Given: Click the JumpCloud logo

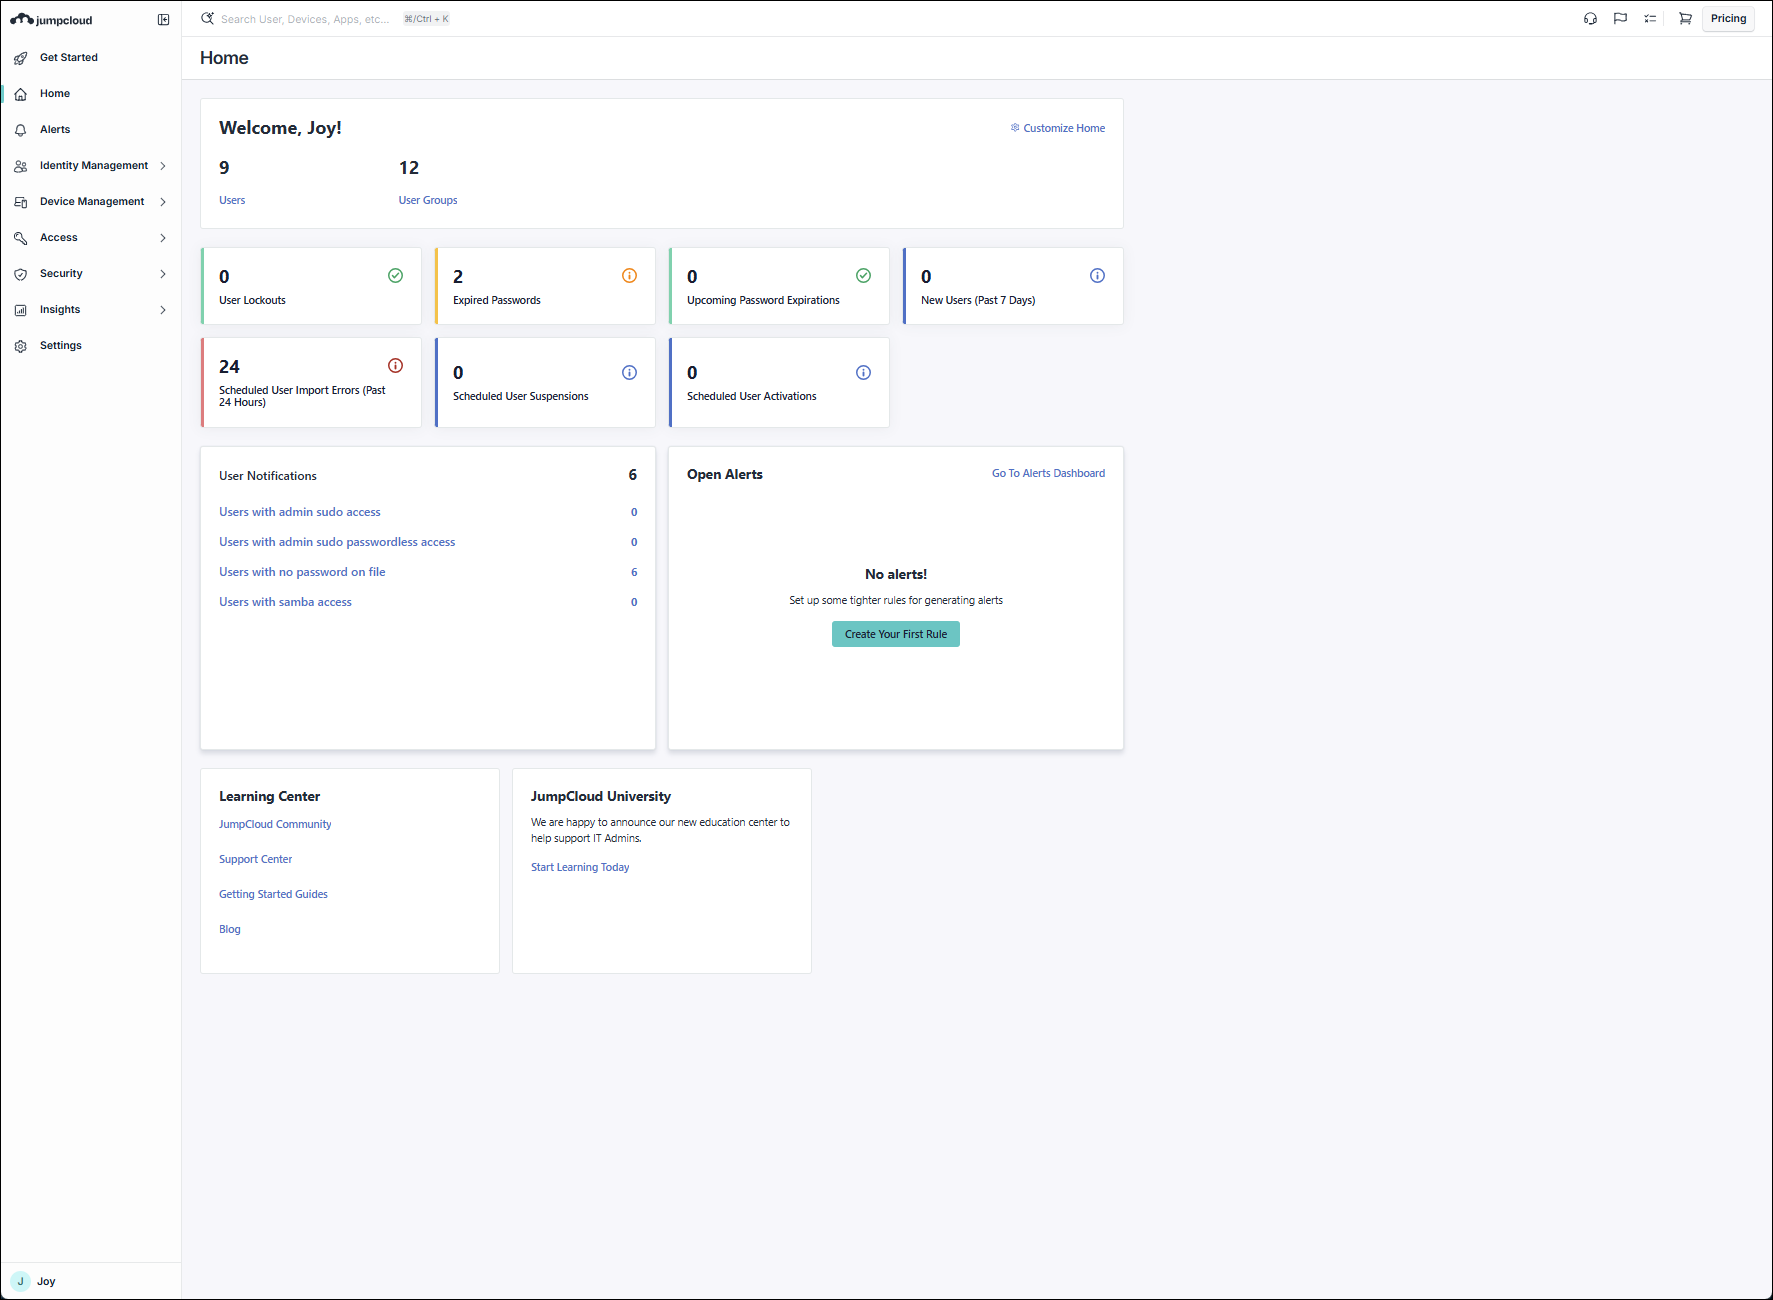Looking at the screenshot, I should [x=51, y=20].
